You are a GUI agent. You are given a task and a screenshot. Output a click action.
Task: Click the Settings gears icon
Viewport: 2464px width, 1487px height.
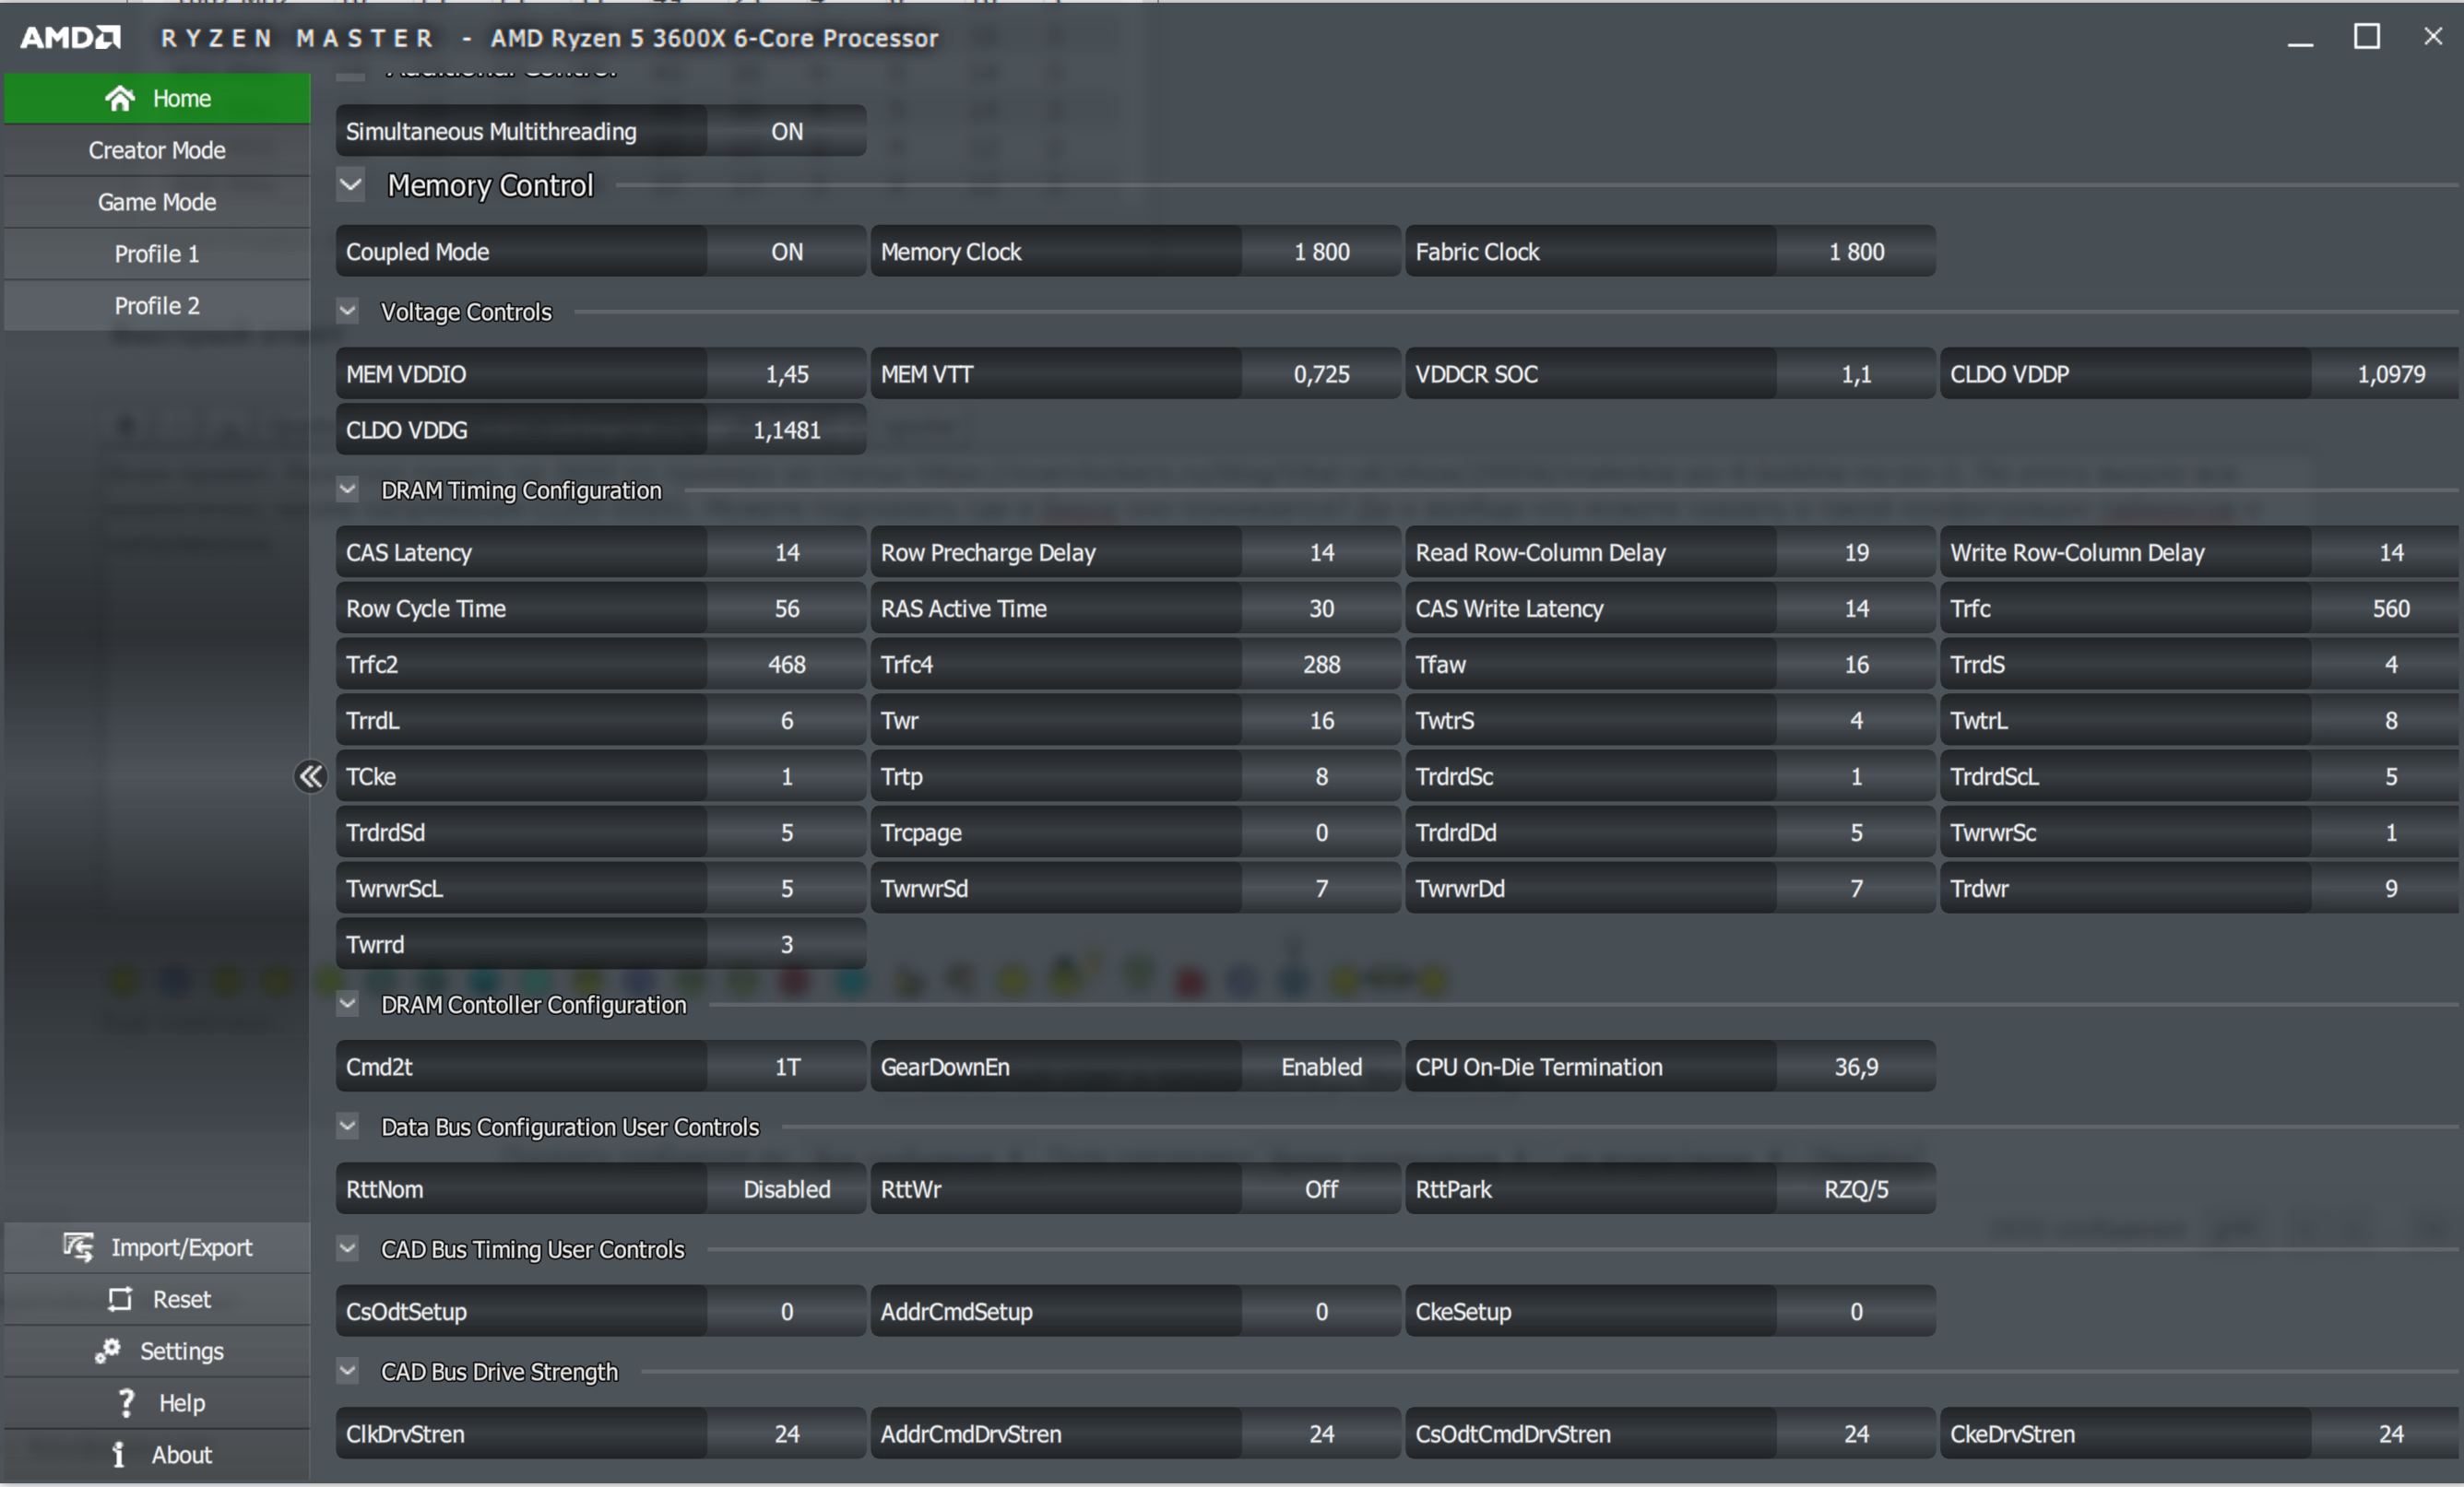[108, 1351]
